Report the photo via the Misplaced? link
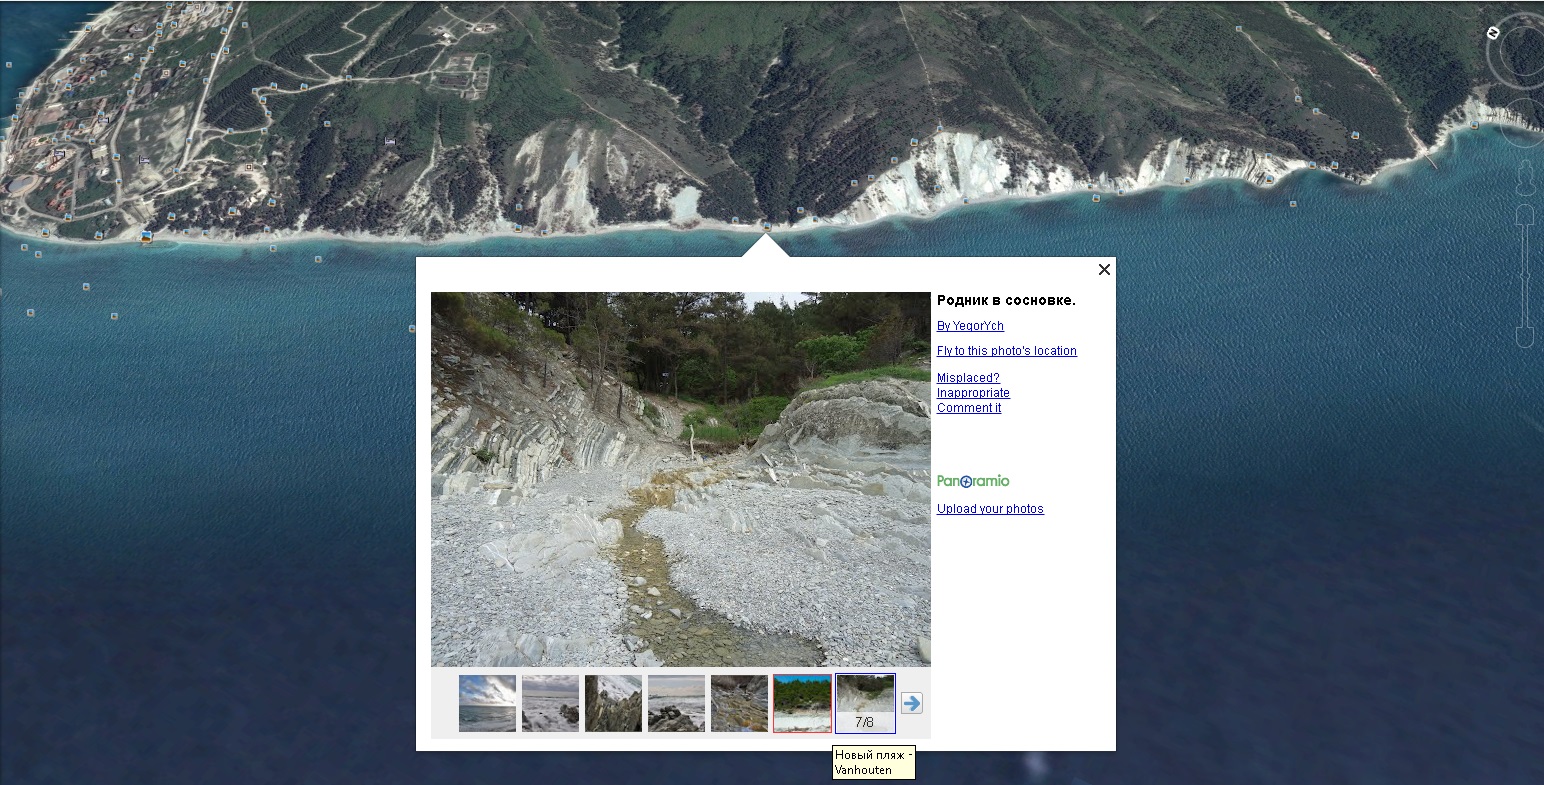The height and width of the screenshot is (785, 1544). point(968,378)
